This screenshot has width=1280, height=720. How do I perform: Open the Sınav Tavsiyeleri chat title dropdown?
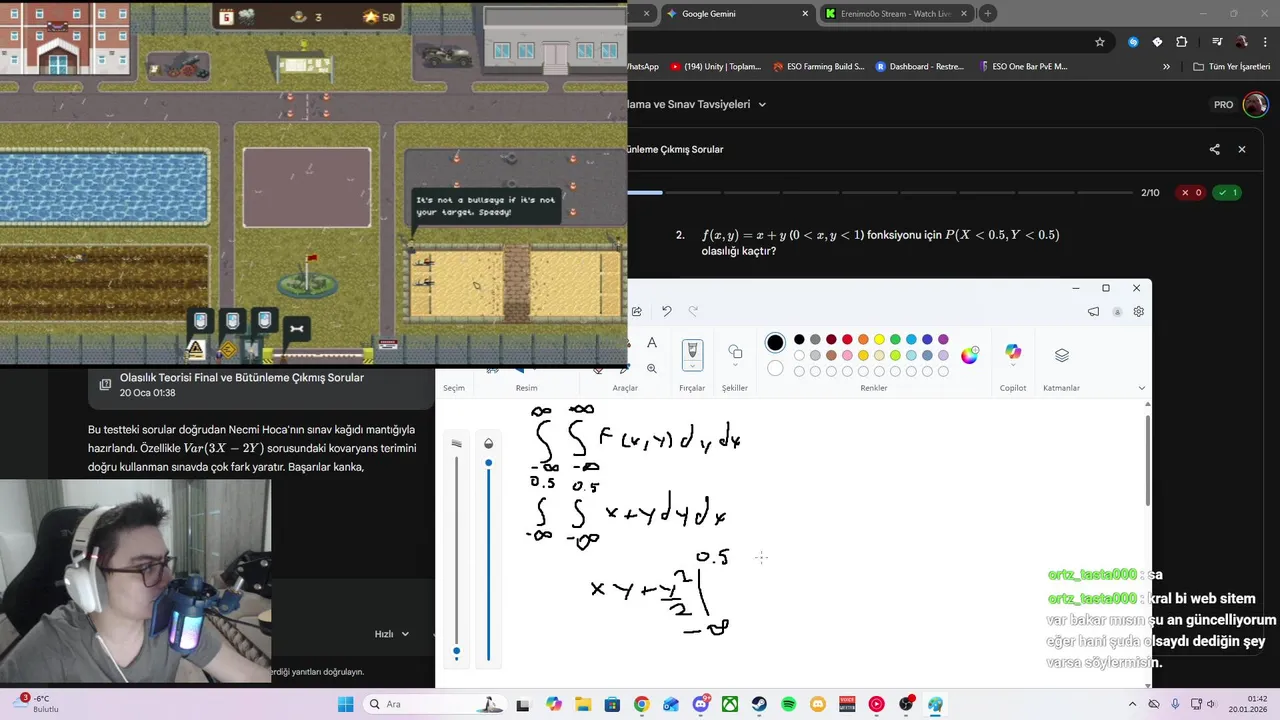click(762, 104)
